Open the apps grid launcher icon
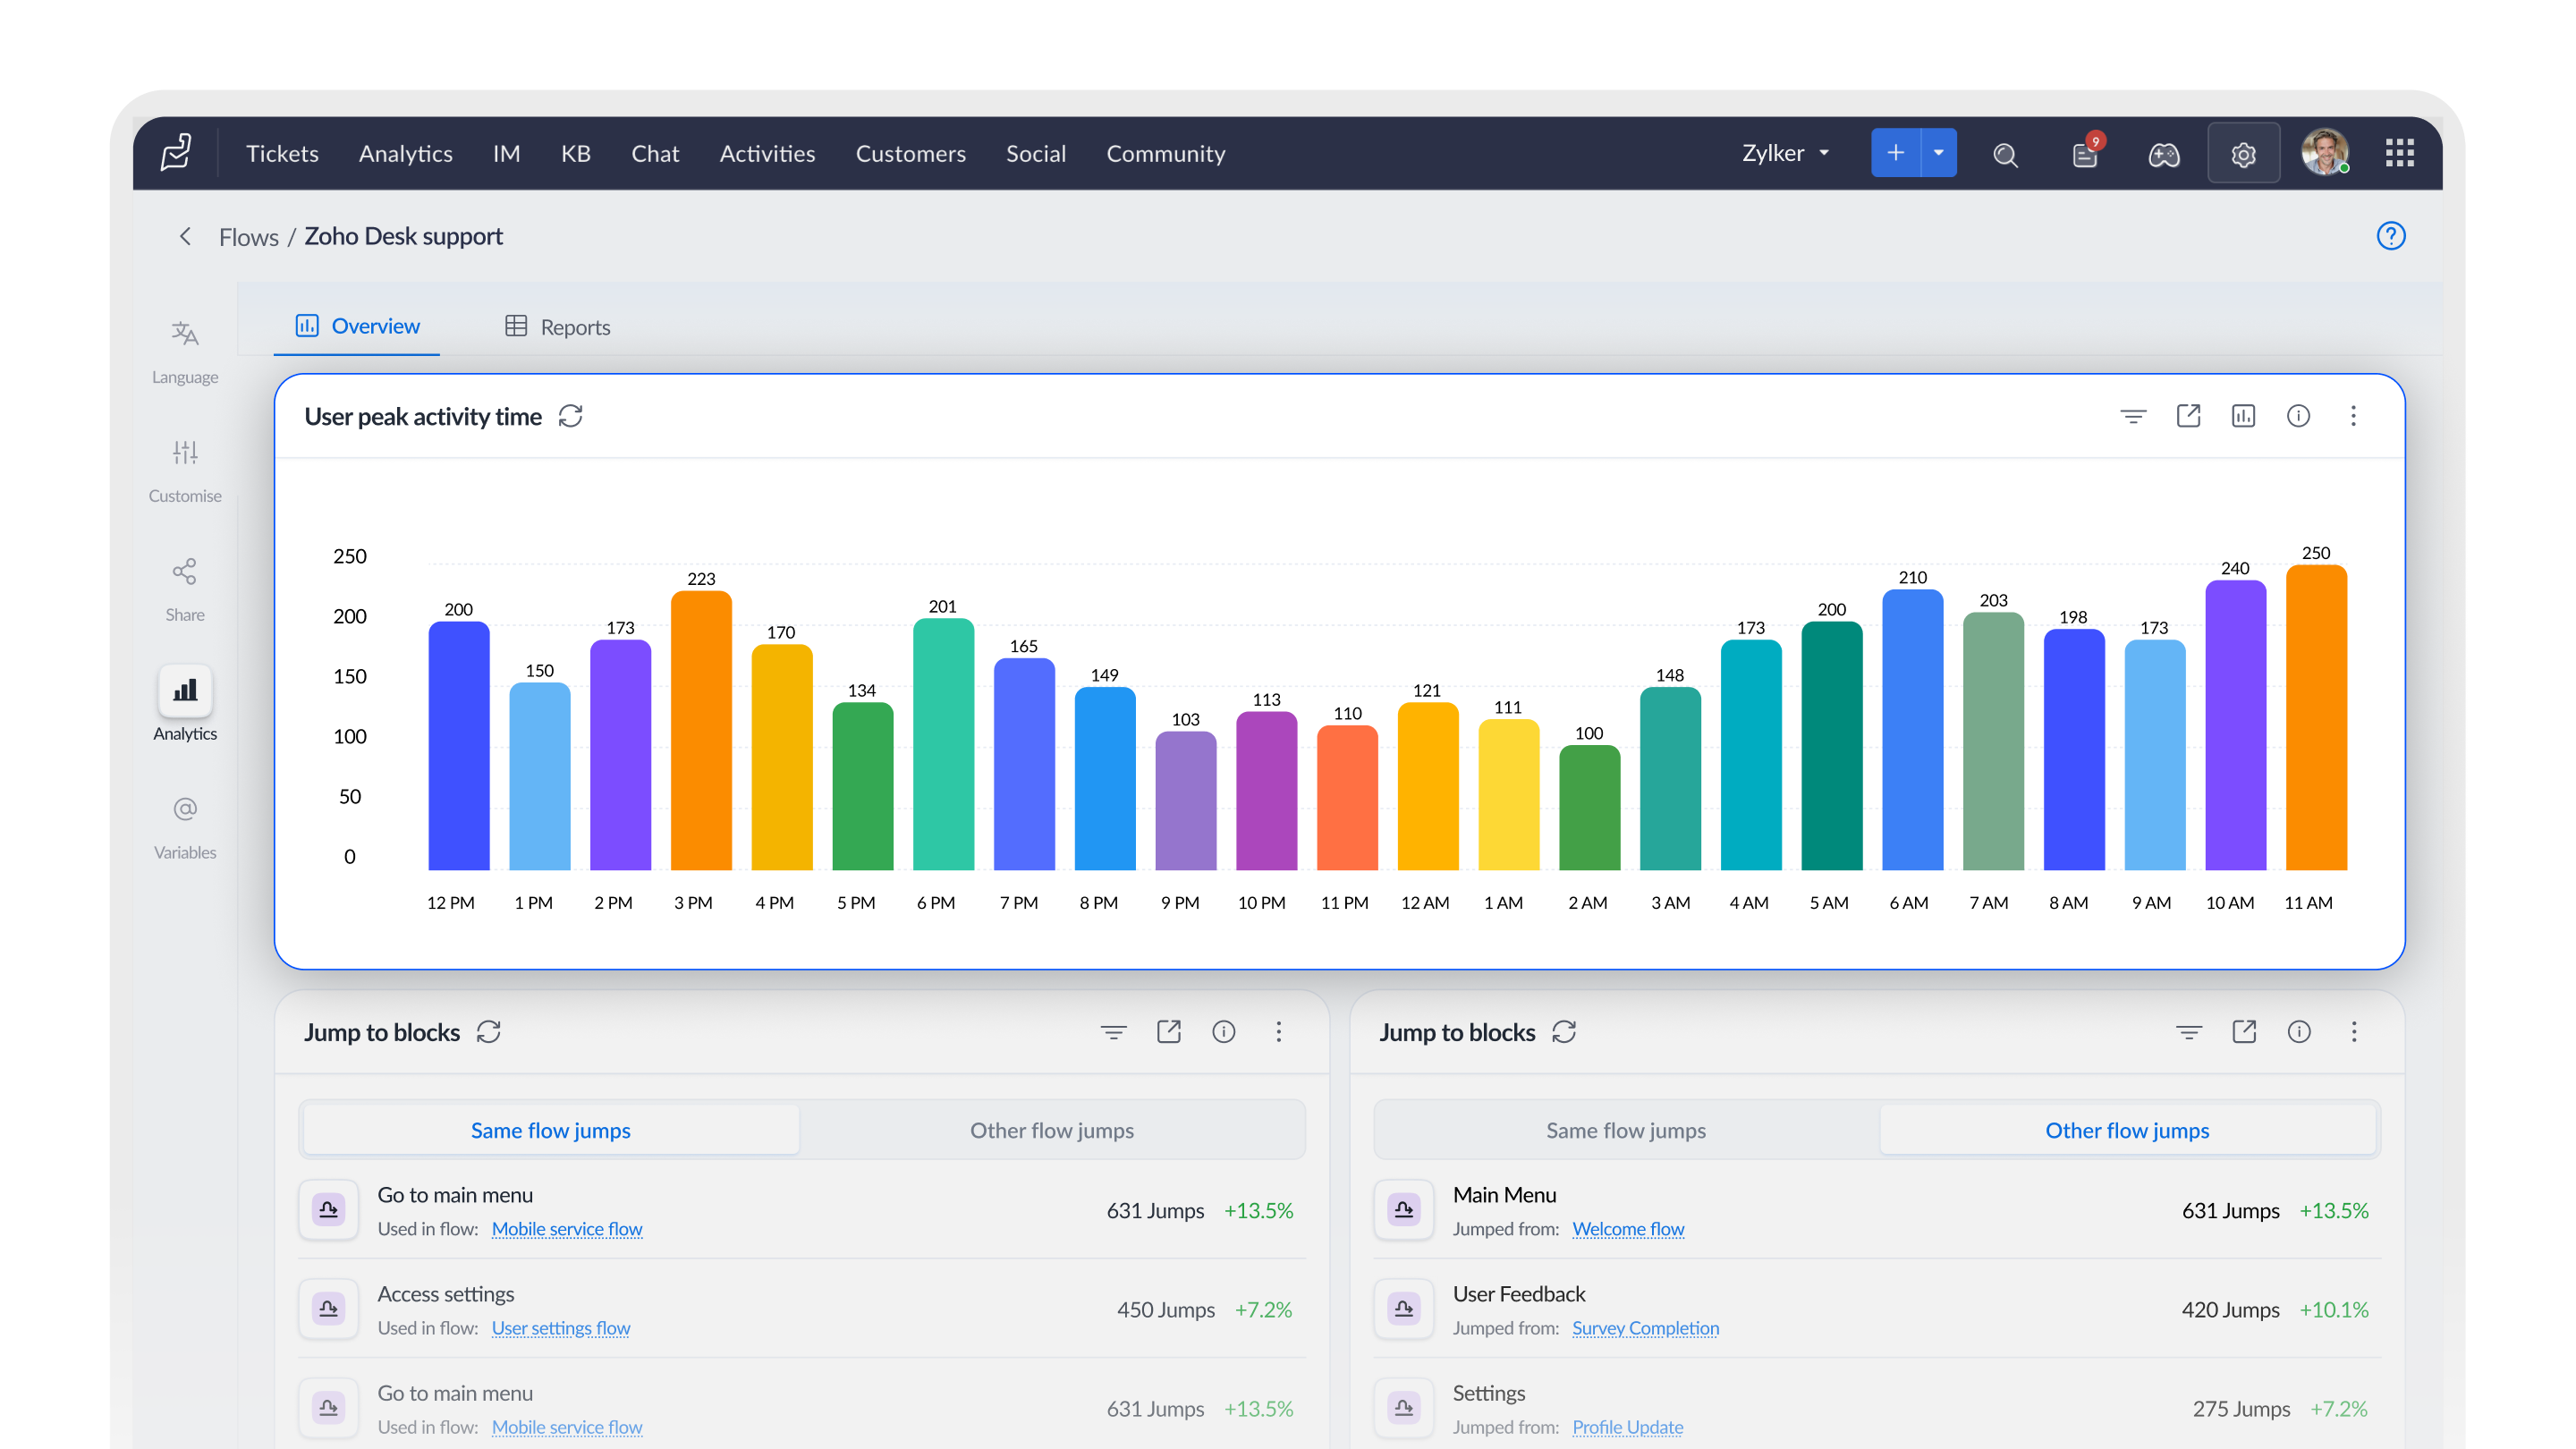The image size is (2576, 1449). (x=2399, y=153)
